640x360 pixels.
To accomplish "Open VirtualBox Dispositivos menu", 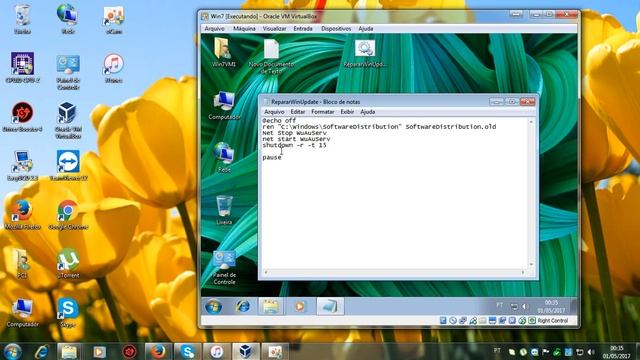I will click(336, 29).
